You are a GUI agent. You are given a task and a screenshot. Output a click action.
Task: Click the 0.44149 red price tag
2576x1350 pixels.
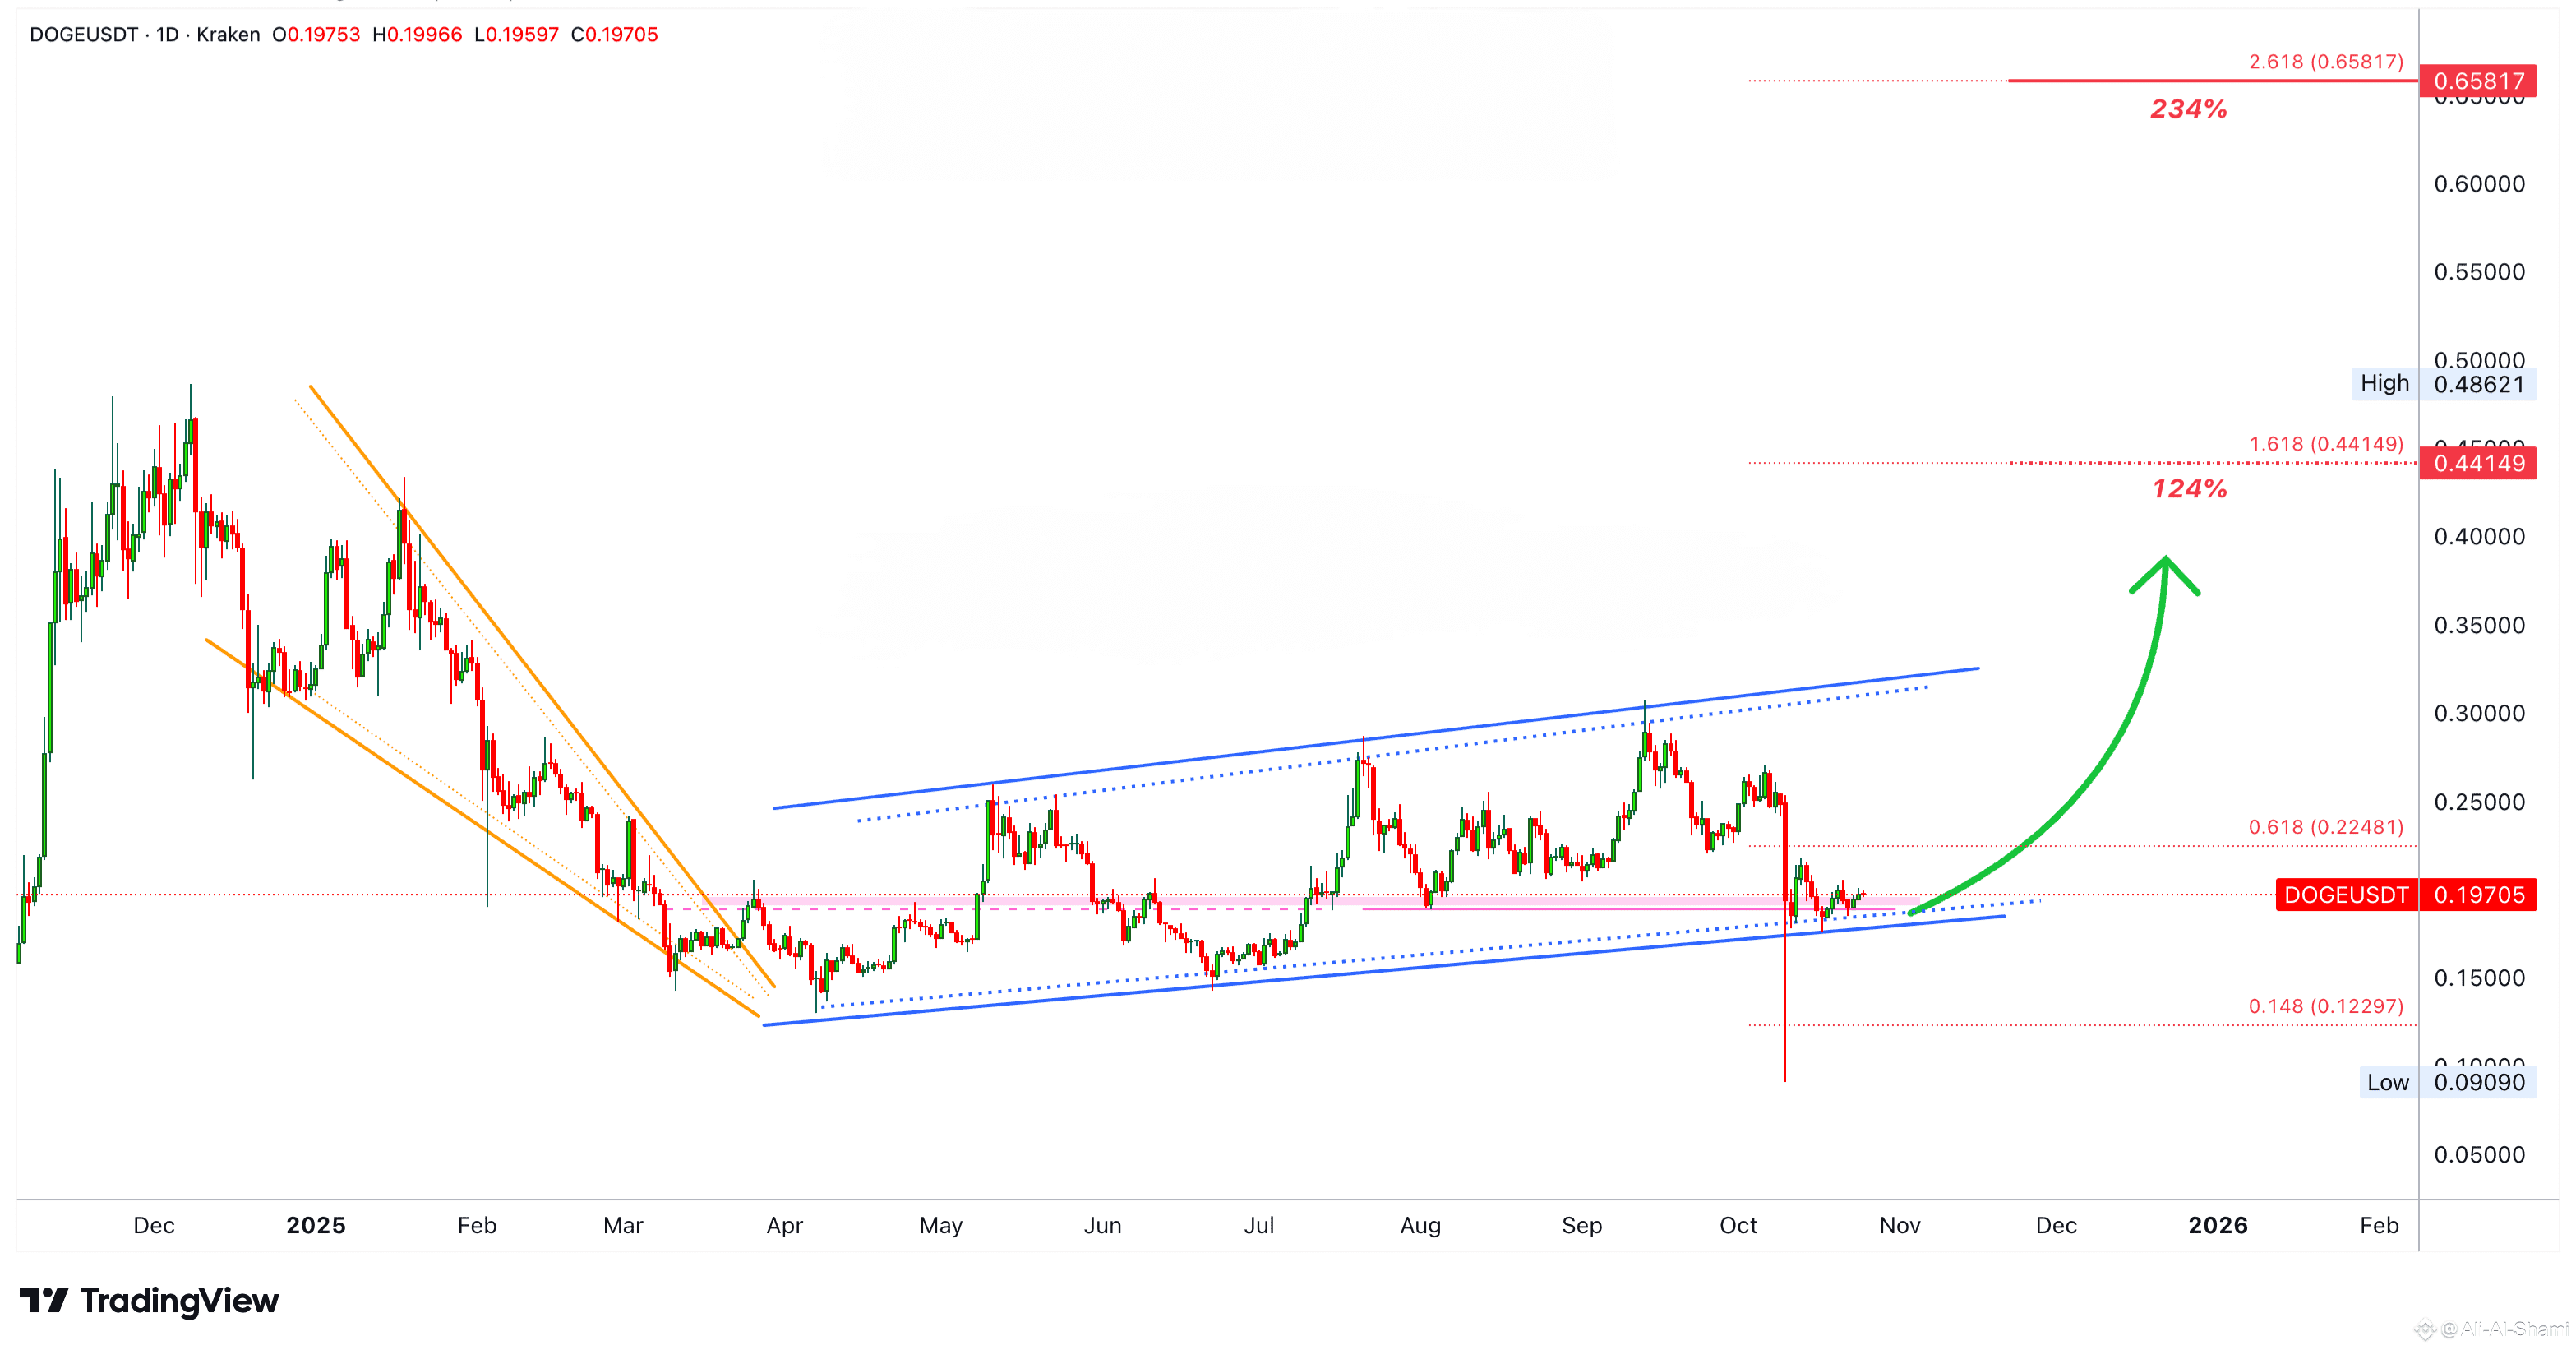tap(2478, 463)
